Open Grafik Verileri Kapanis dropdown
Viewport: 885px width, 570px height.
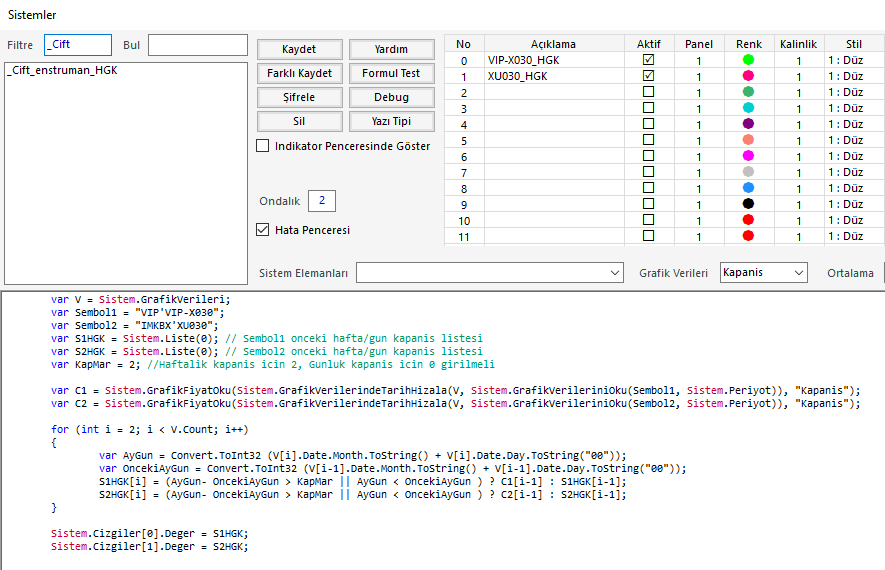point(764,273)
